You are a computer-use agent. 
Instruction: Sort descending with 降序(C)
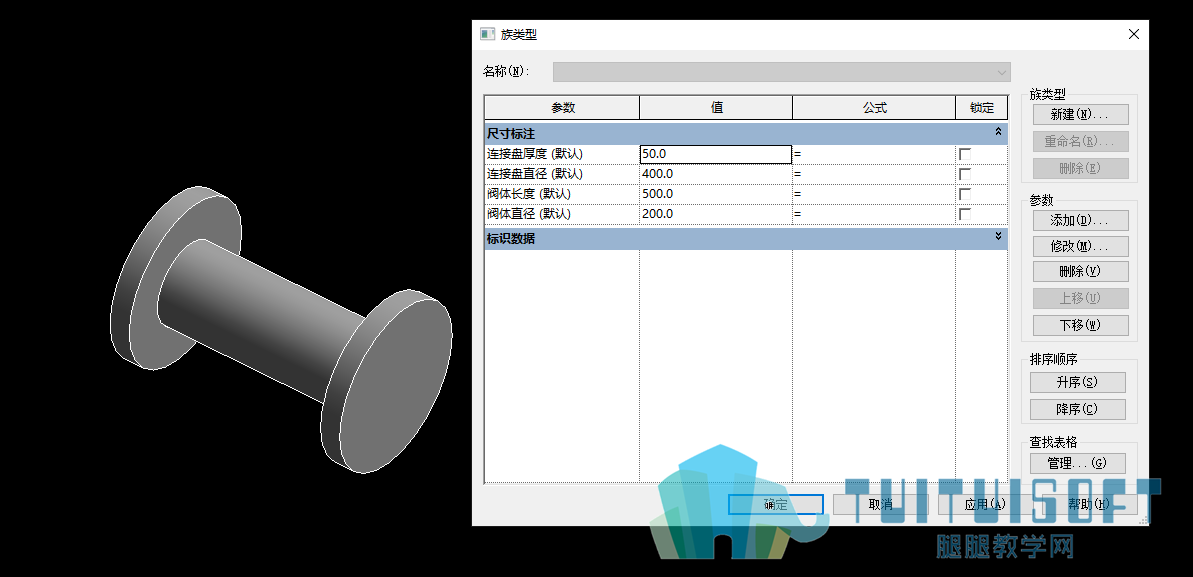[x=1077, y=409]
